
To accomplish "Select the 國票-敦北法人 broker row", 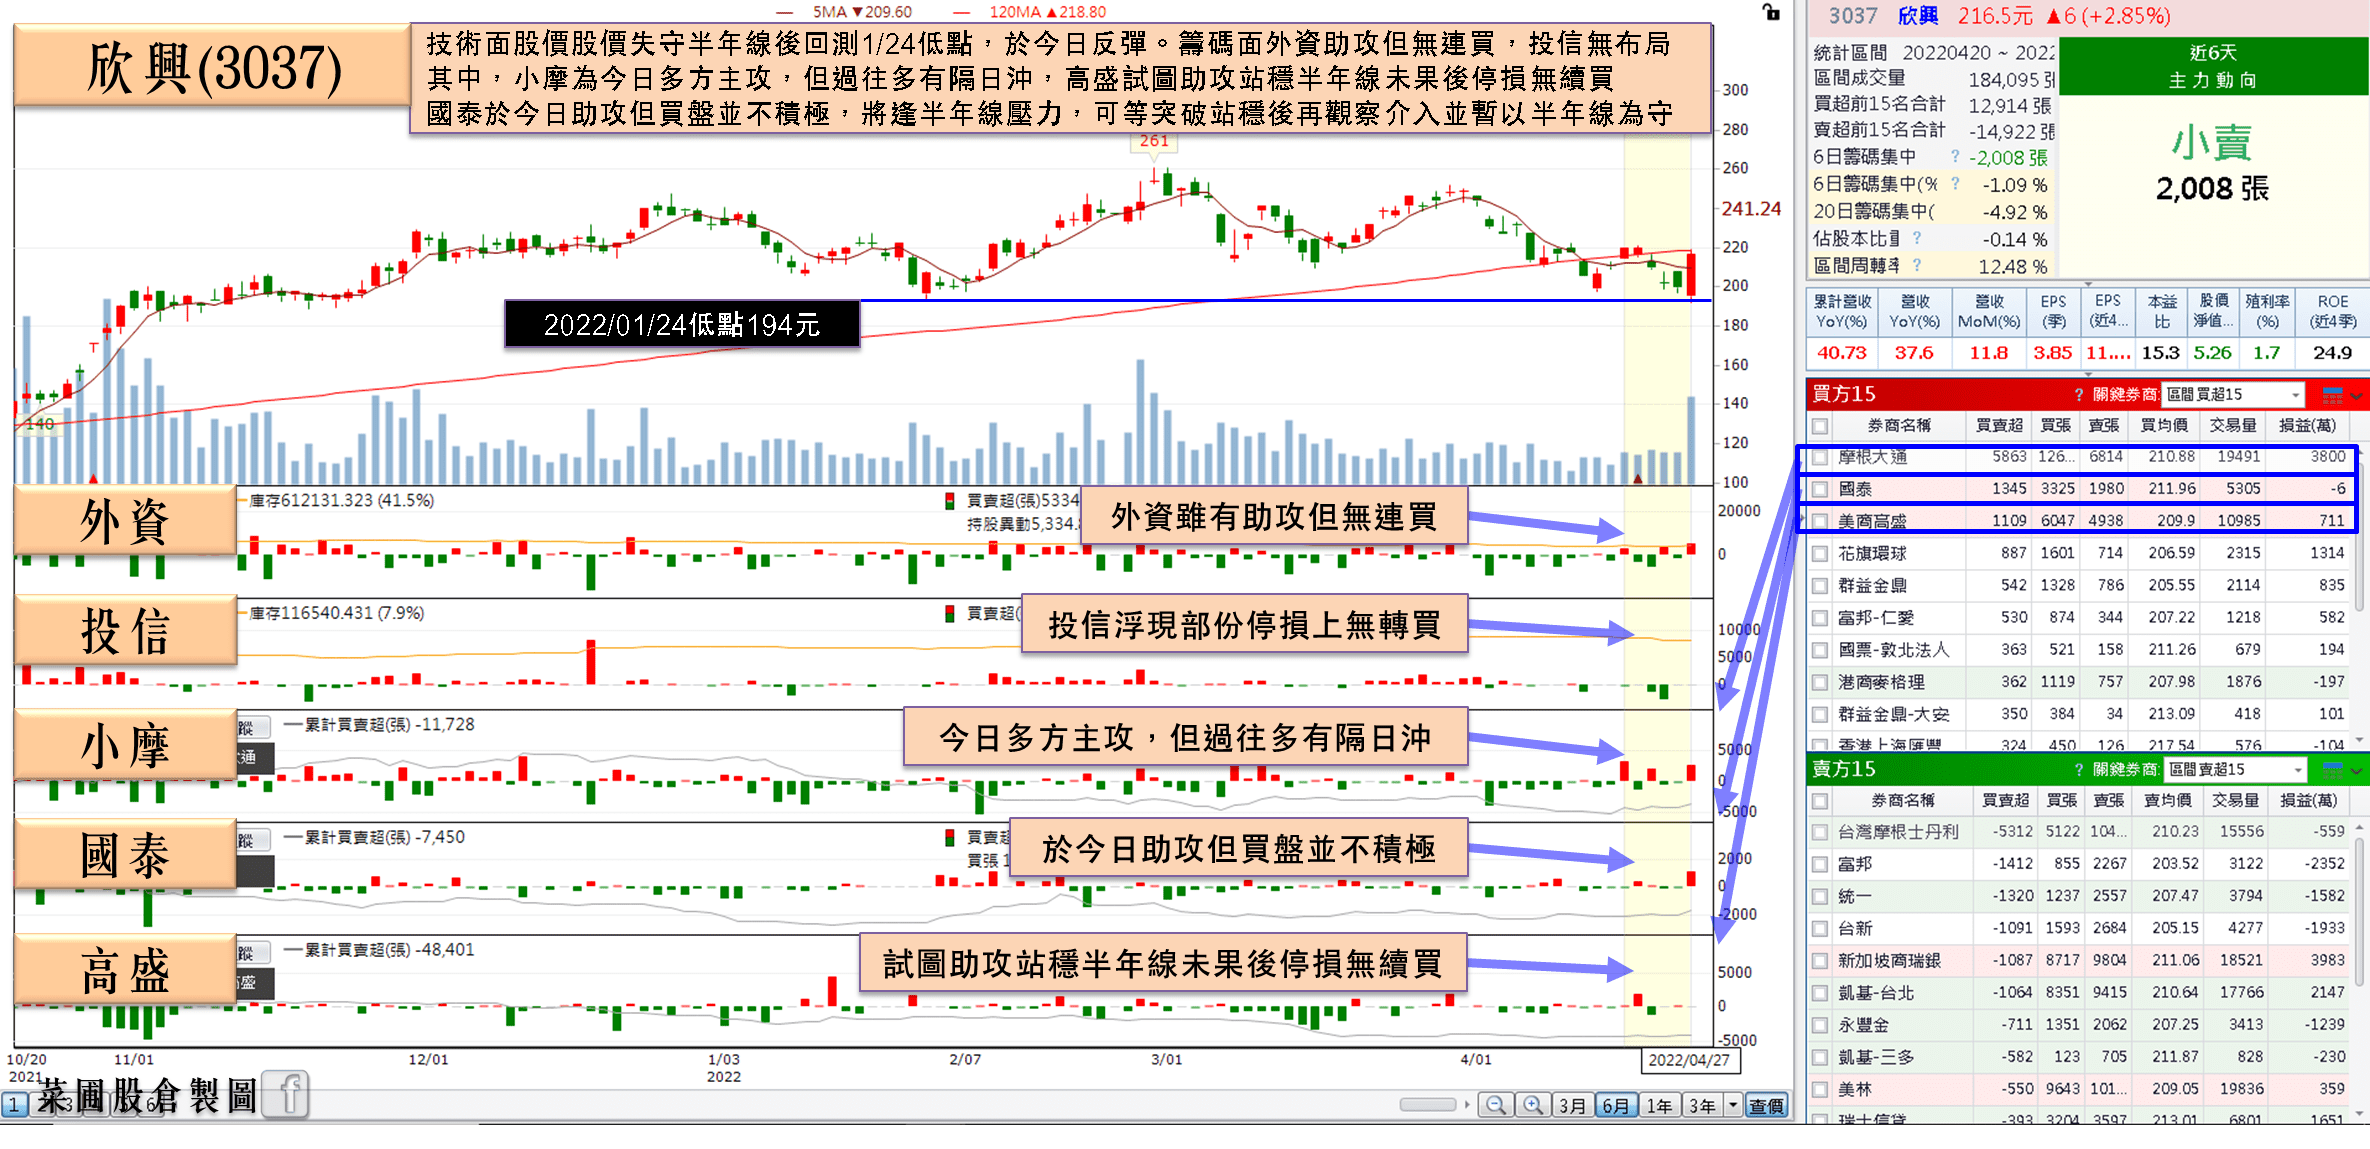I will pyautogui.click(x=2080, y=650).
